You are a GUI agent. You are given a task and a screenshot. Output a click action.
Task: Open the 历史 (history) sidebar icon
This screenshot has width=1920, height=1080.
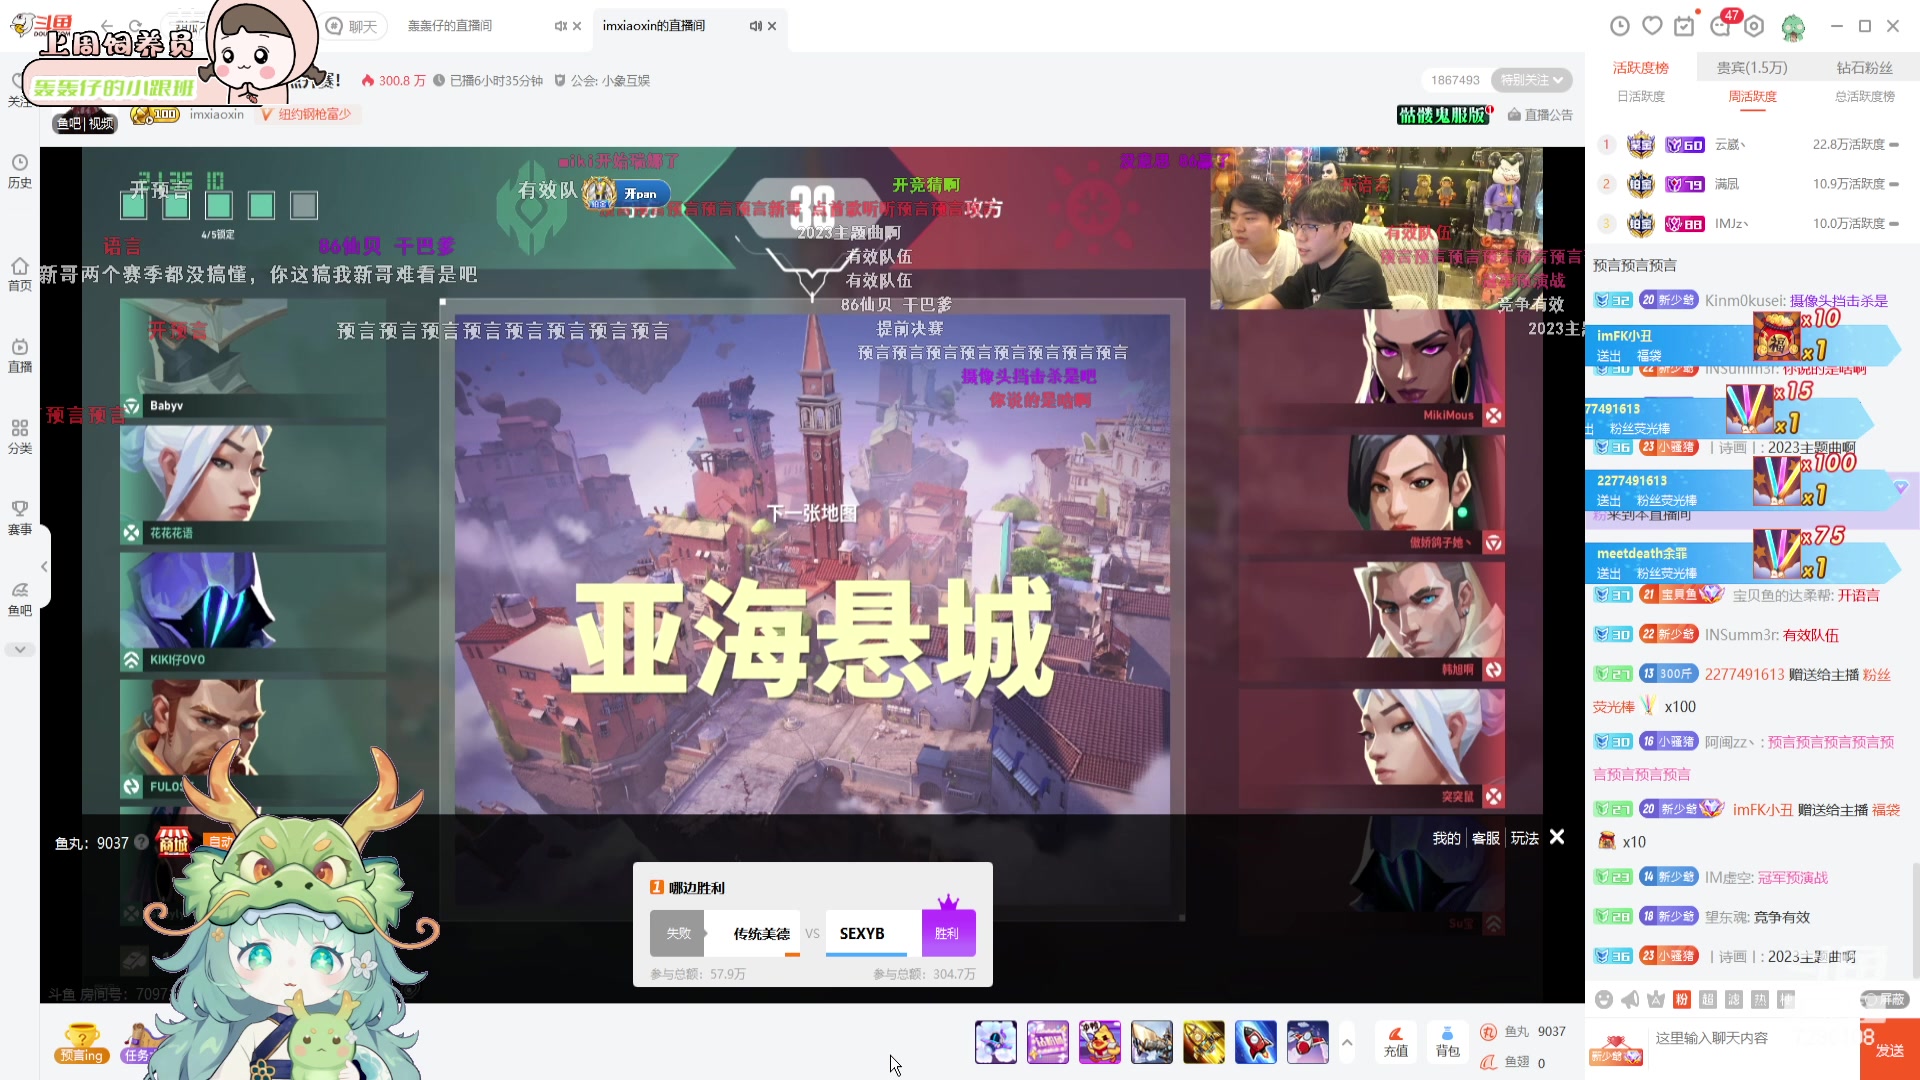(19, 170)
